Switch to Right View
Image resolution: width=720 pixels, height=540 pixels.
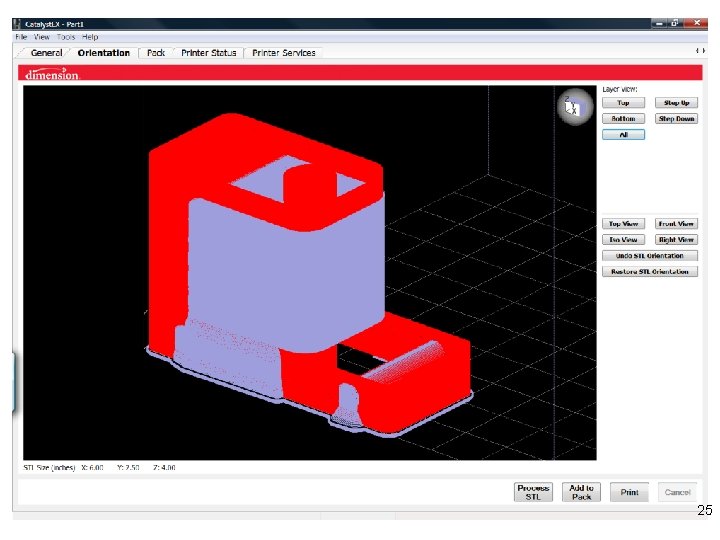(676, 240)
